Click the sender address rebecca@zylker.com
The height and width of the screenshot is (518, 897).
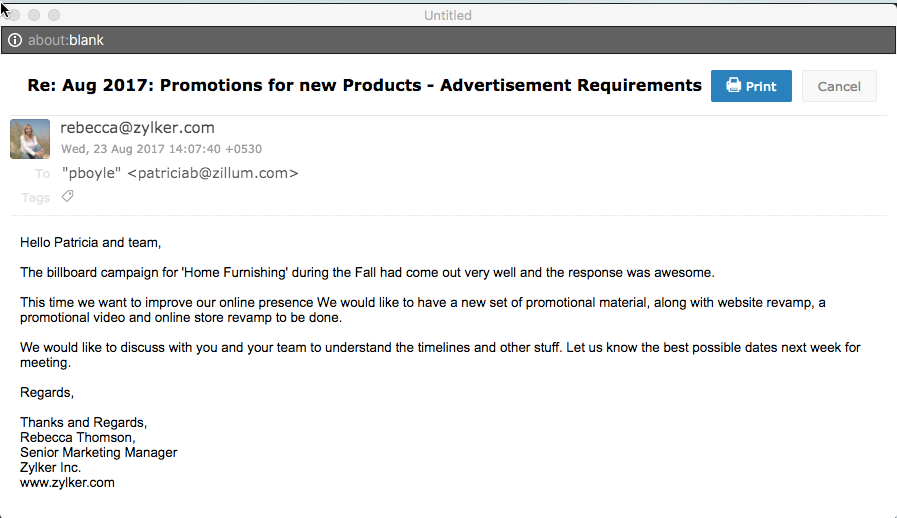pyautogui.click(x=137, y=127)
